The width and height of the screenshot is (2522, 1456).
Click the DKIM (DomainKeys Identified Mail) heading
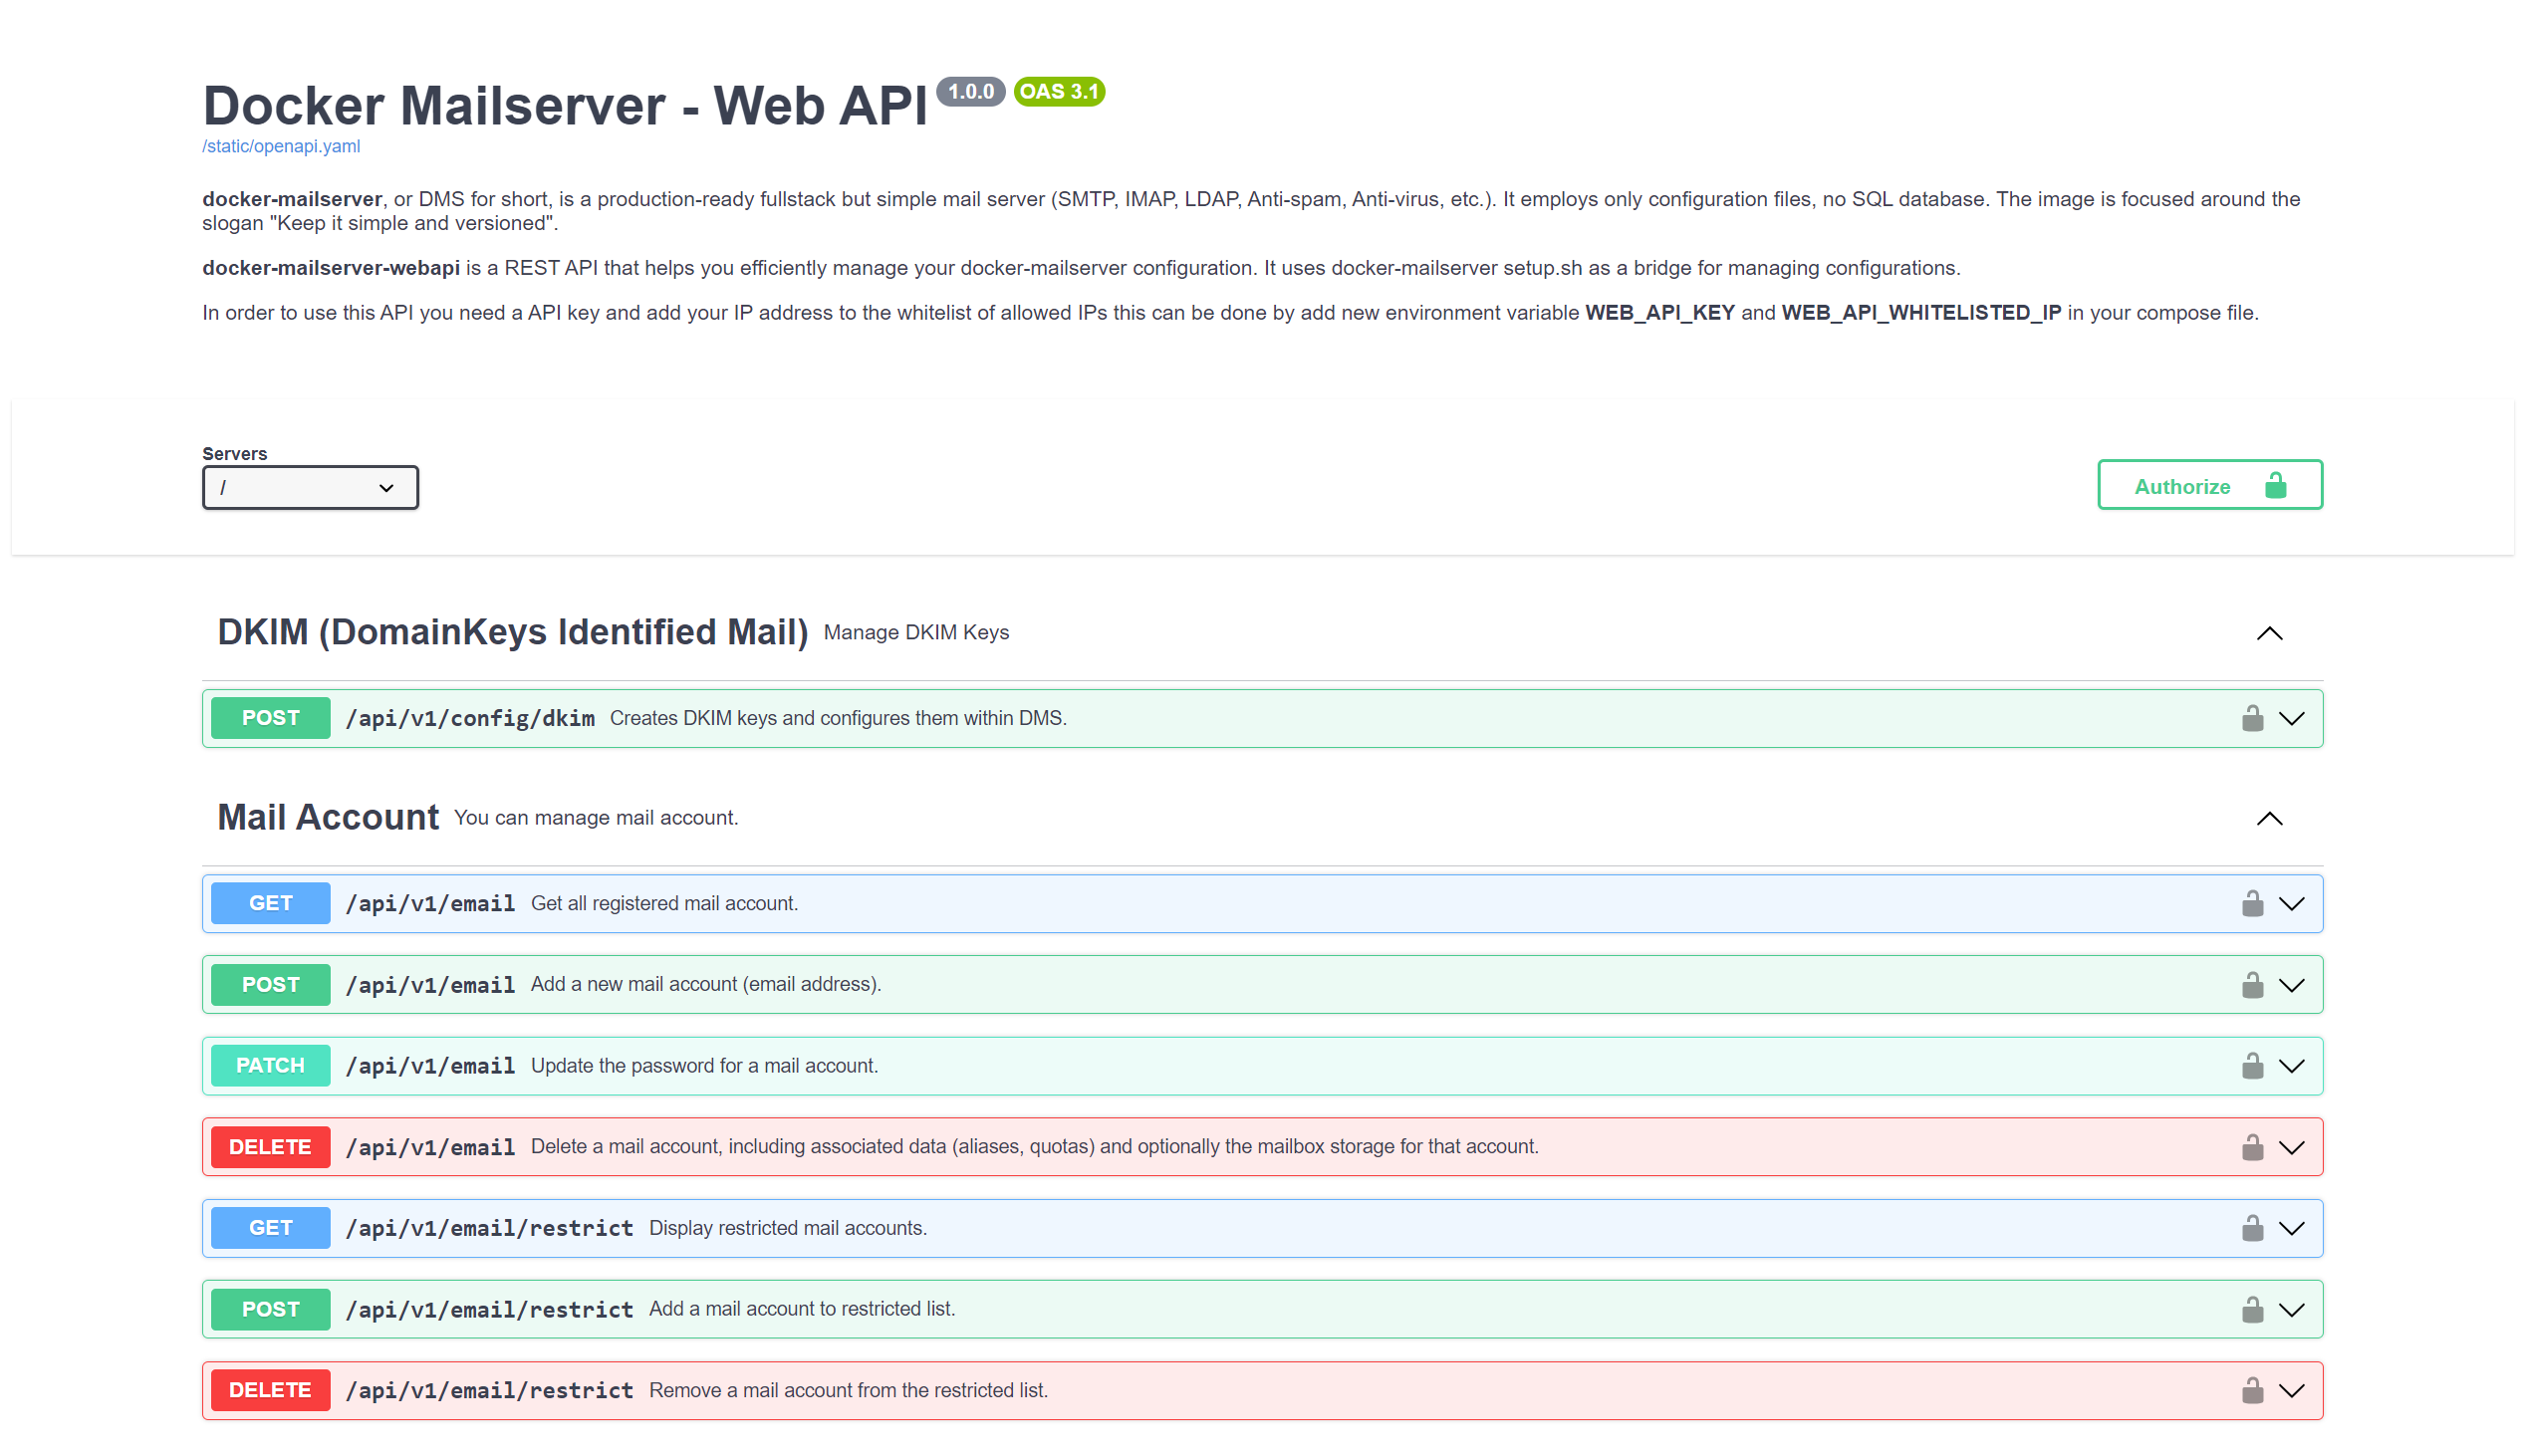pyautogui.click(x=512, y=632)
